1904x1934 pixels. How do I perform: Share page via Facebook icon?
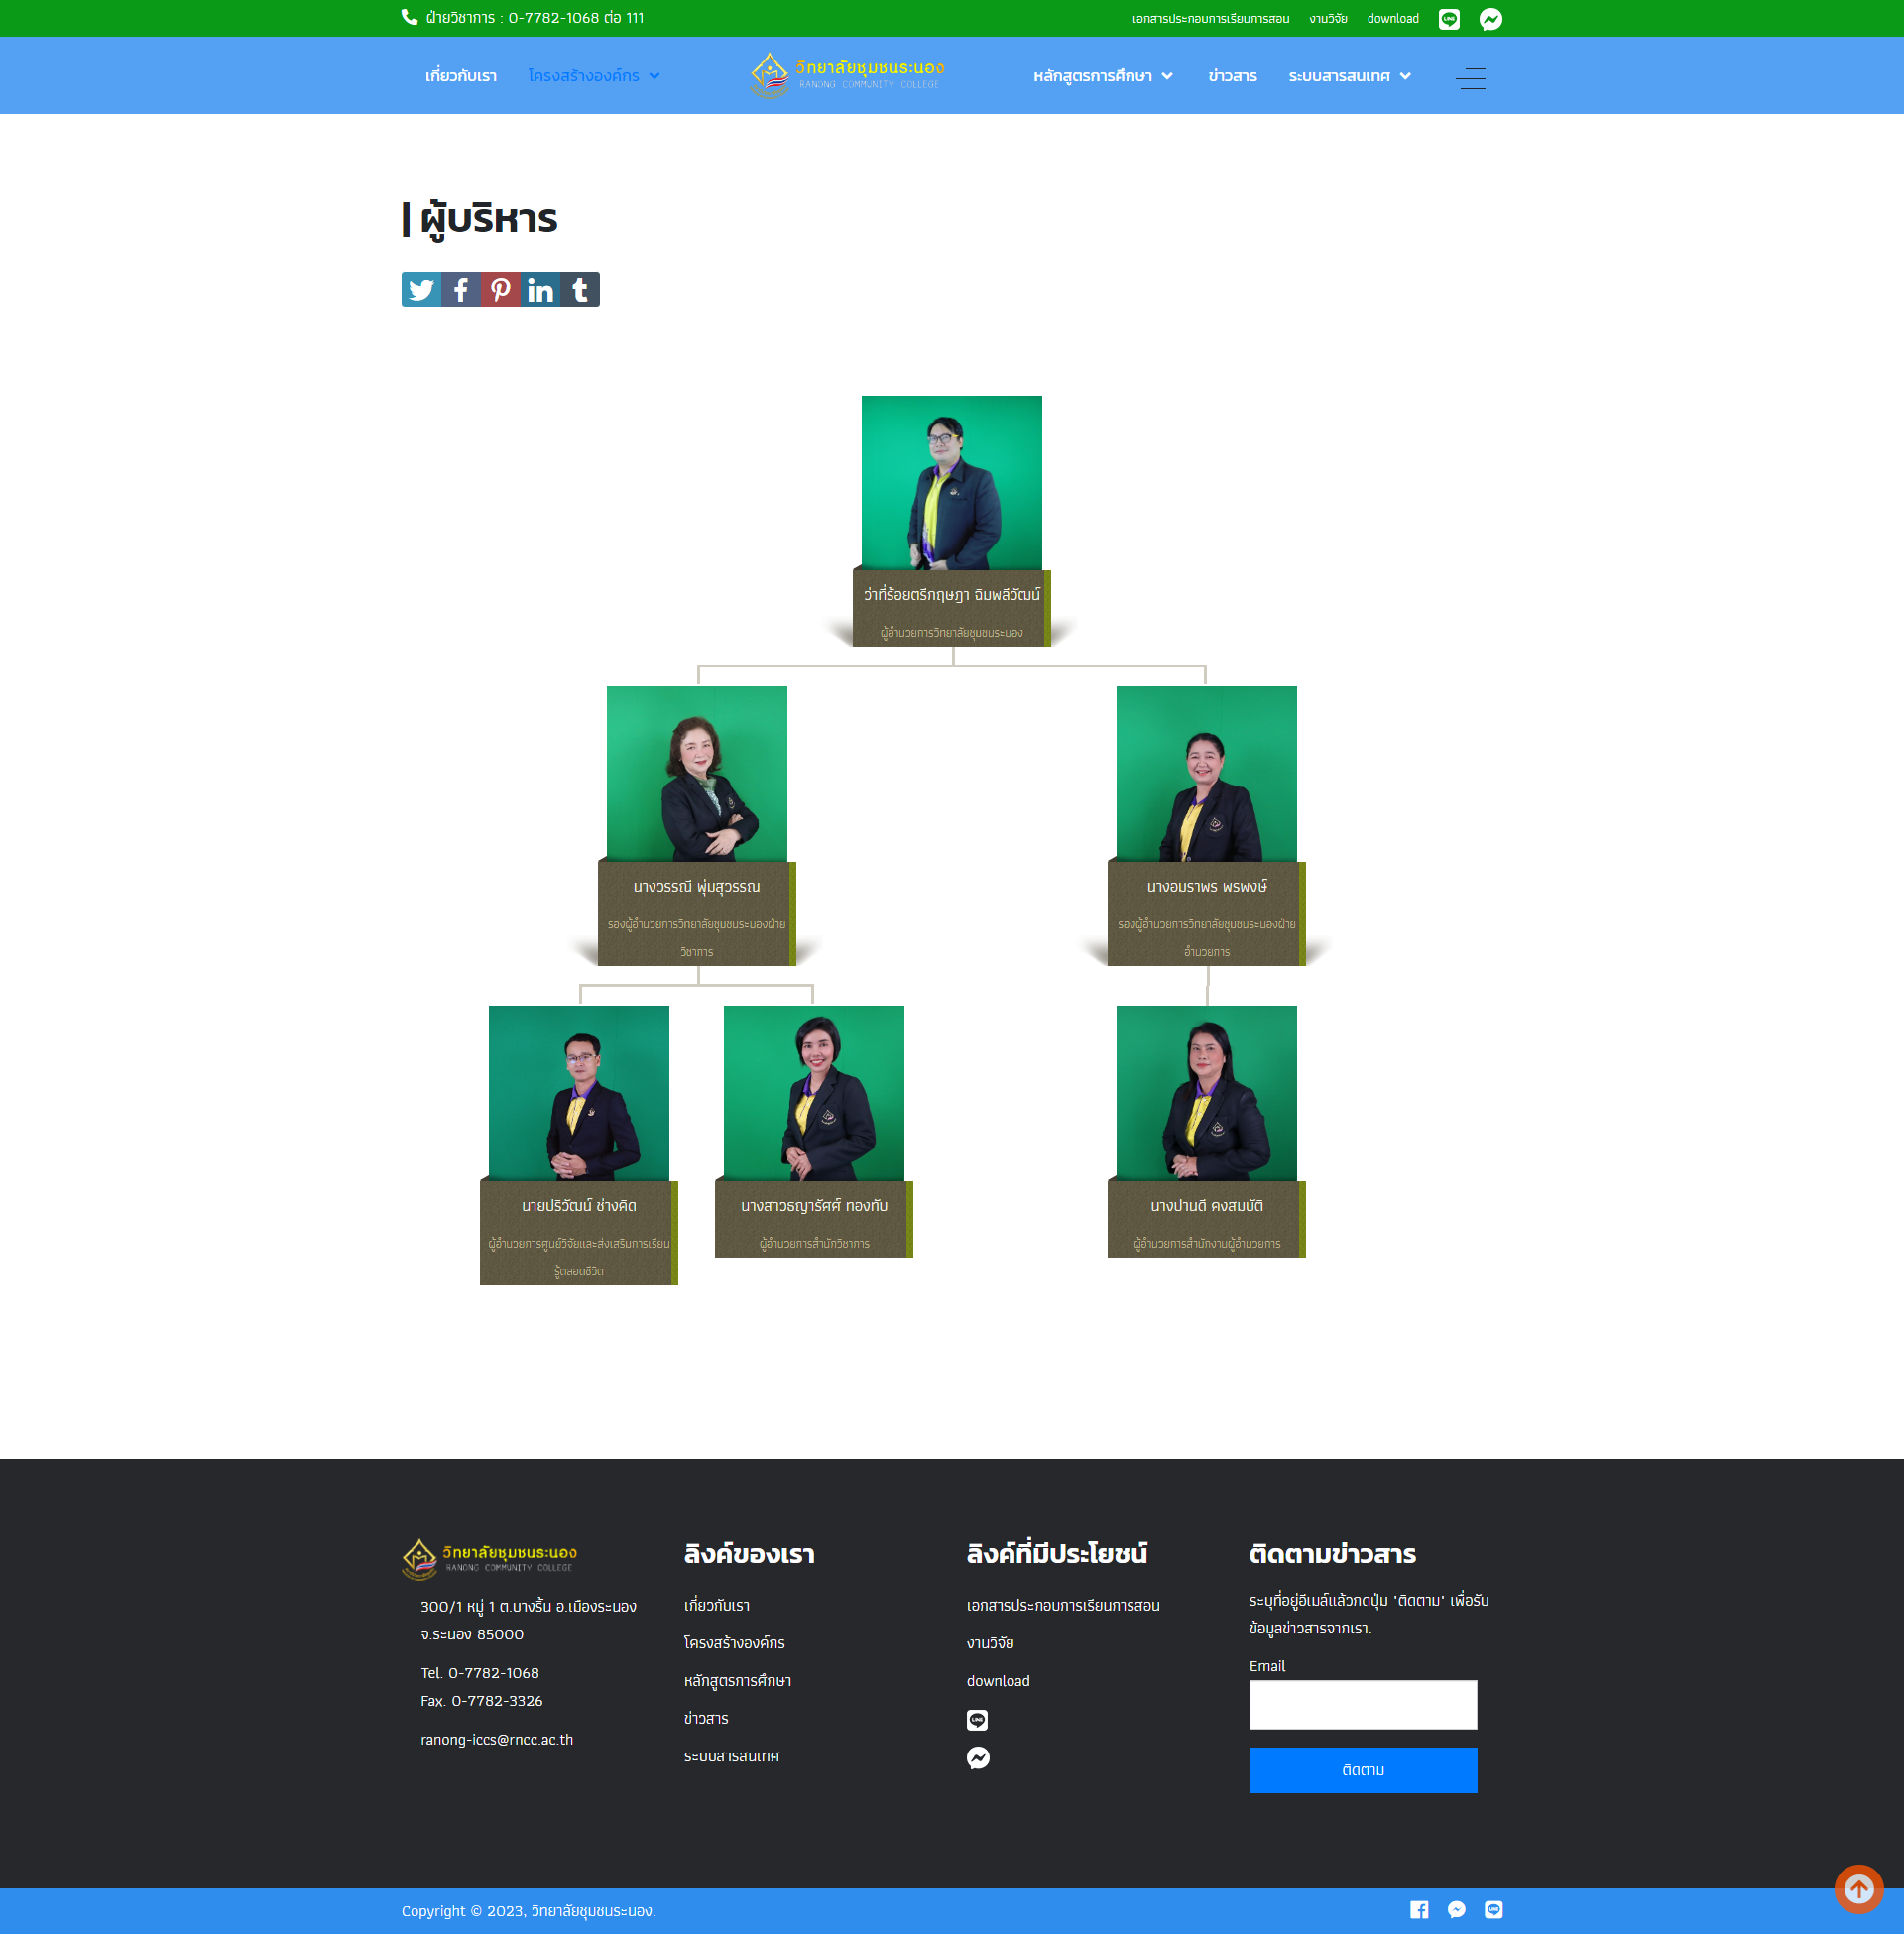[461, 290]
